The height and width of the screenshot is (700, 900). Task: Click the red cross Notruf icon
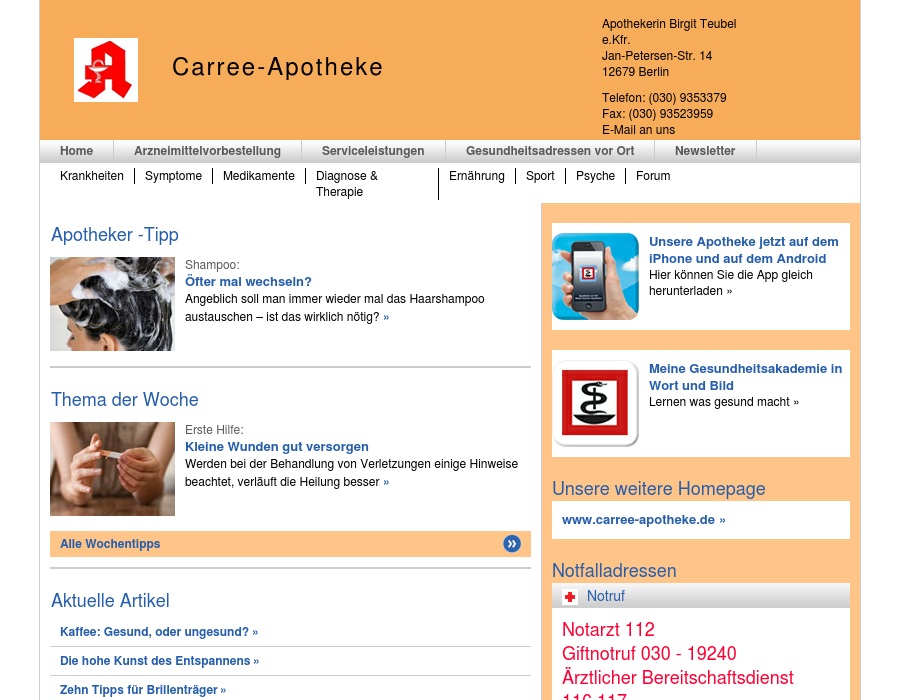[x=570, y=597]
